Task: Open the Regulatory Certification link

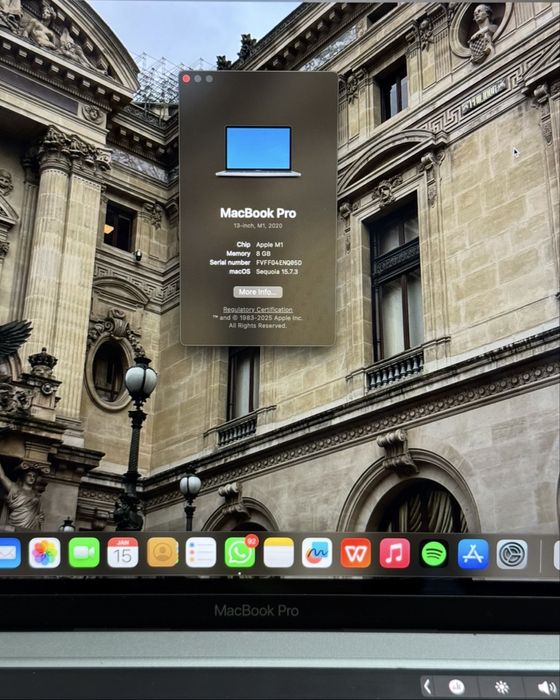Action: click(x=258, y=309)
